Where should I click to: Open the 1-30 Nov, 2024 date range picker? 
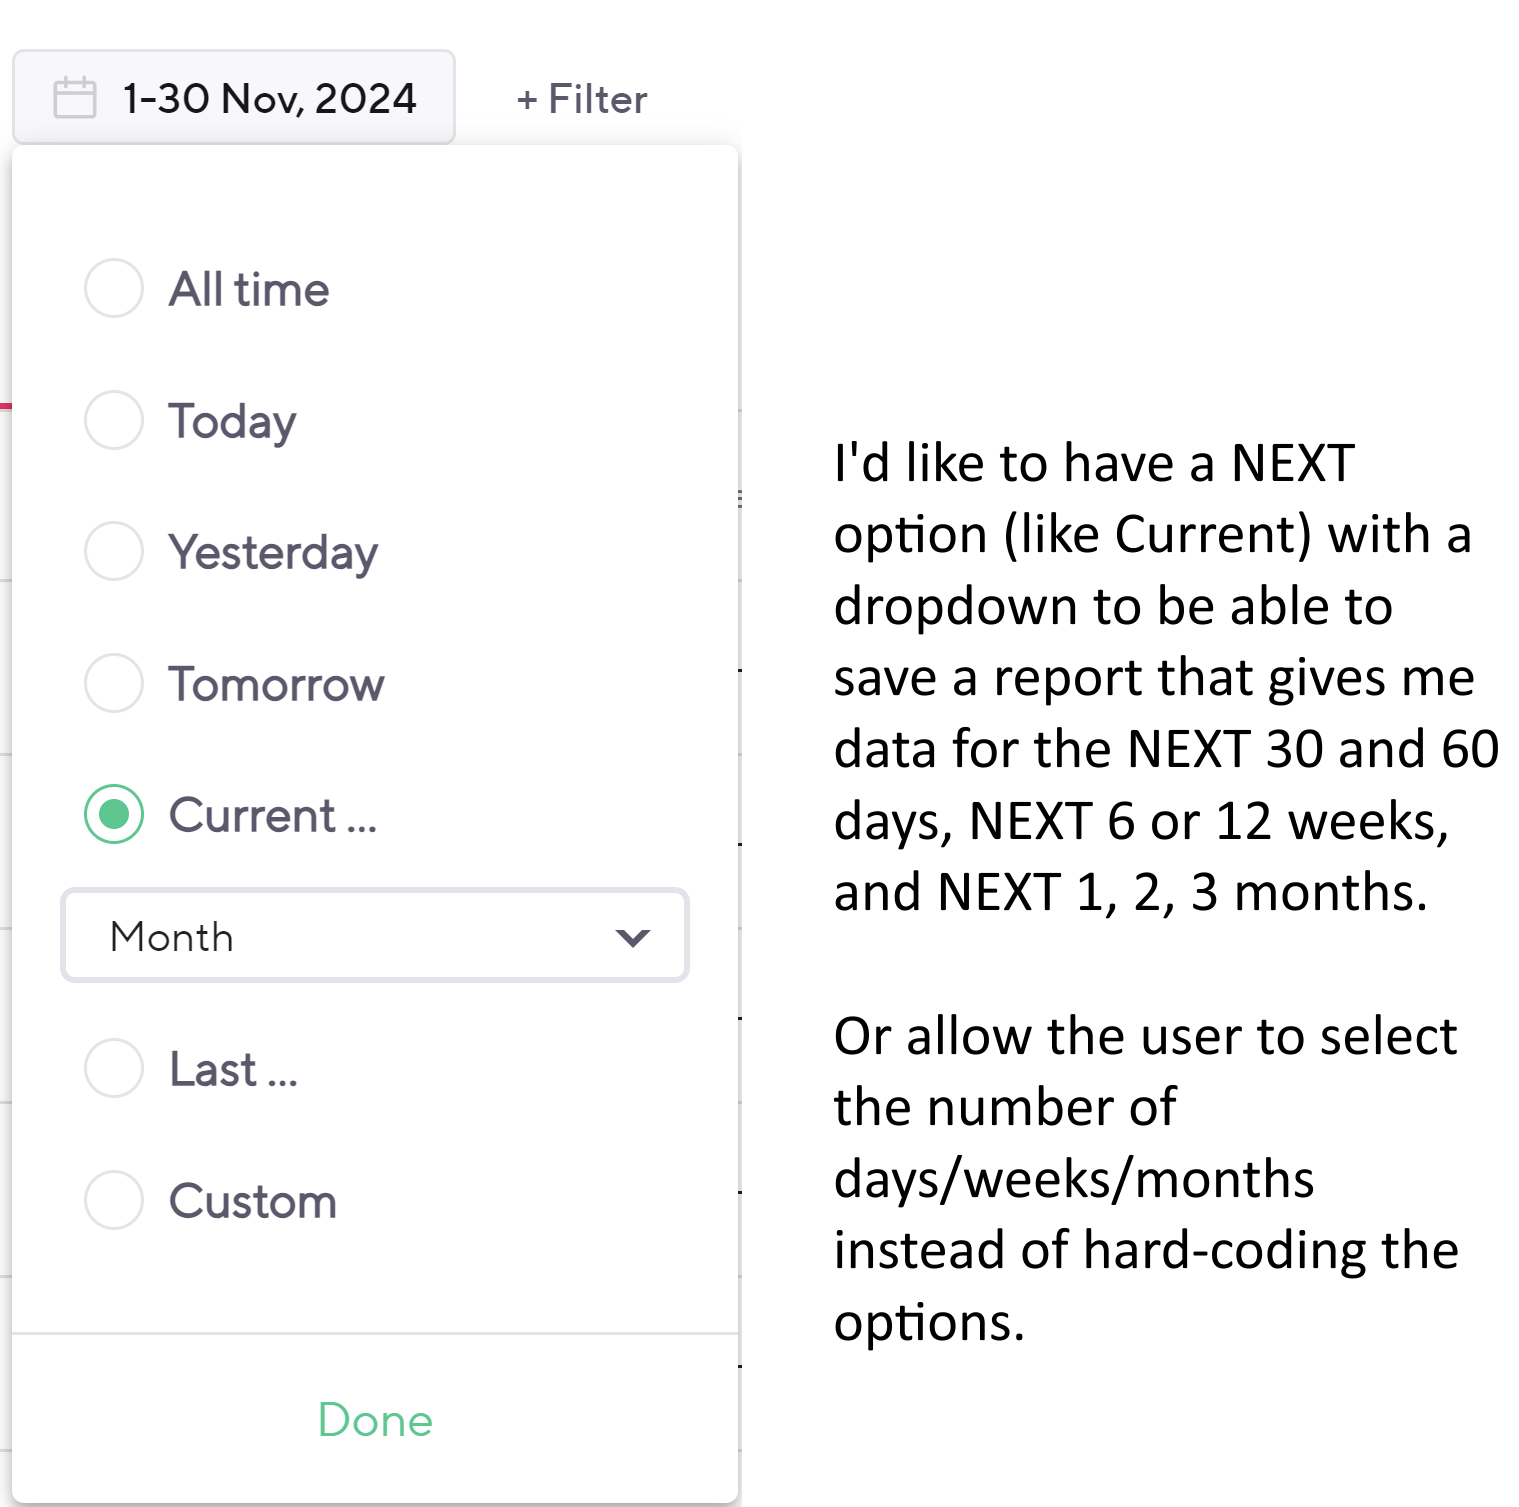[269, 98]
